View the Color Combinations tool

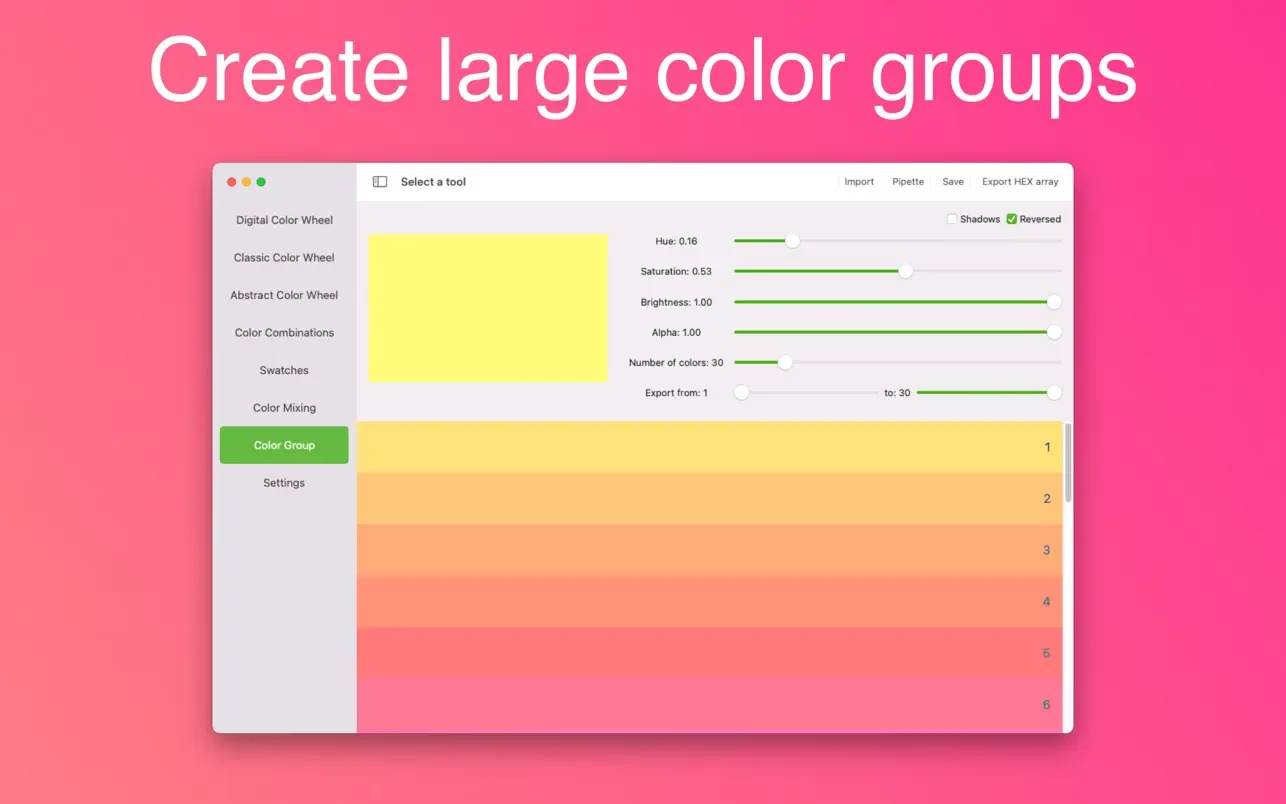tap(283, 332)
